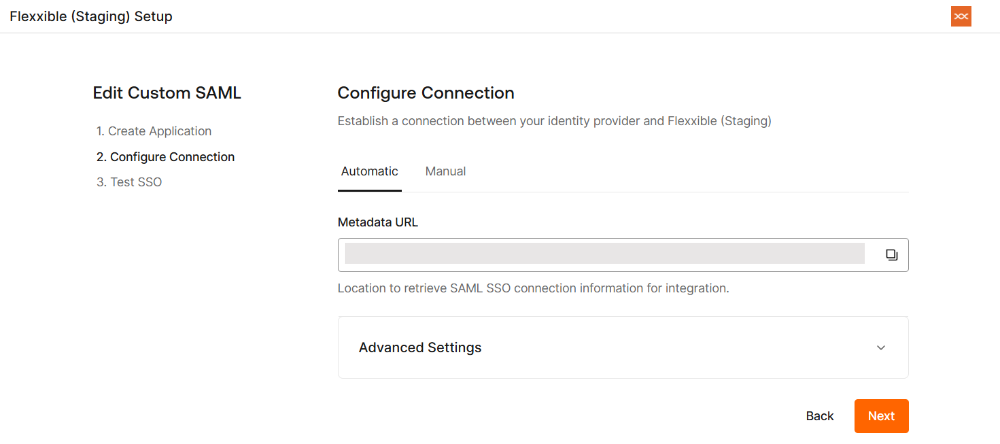Select the Automatic tab

pyautogui.click(x=369, y=171)
